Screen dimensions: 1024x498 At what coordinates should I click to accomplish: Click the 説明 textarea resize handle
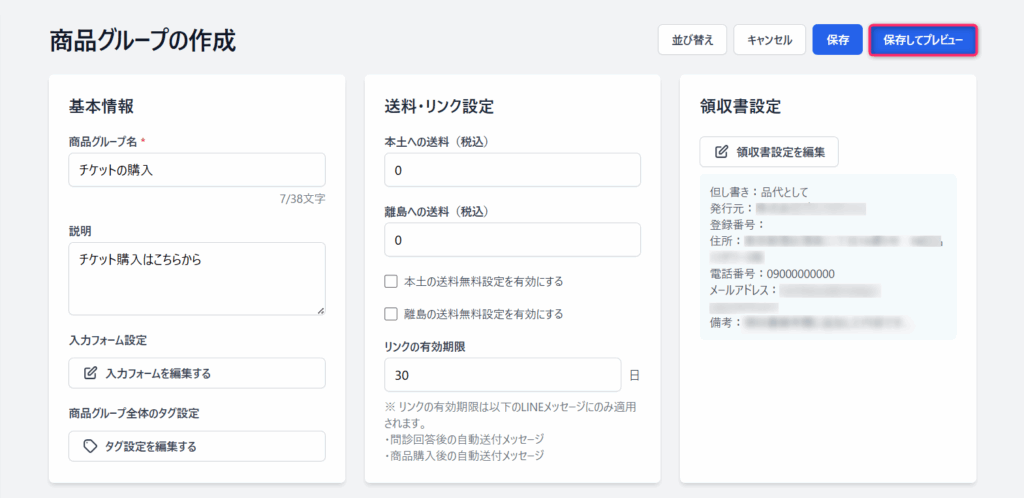click(320, 309)
